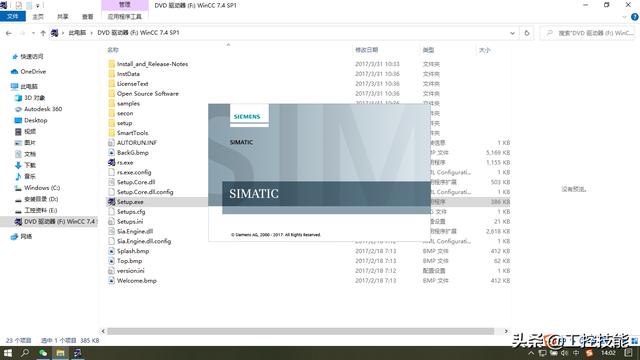Select the Setups.ini file icon
This screenshot has height=360, width=640.
pyautogui.click(x=111, y=221)
